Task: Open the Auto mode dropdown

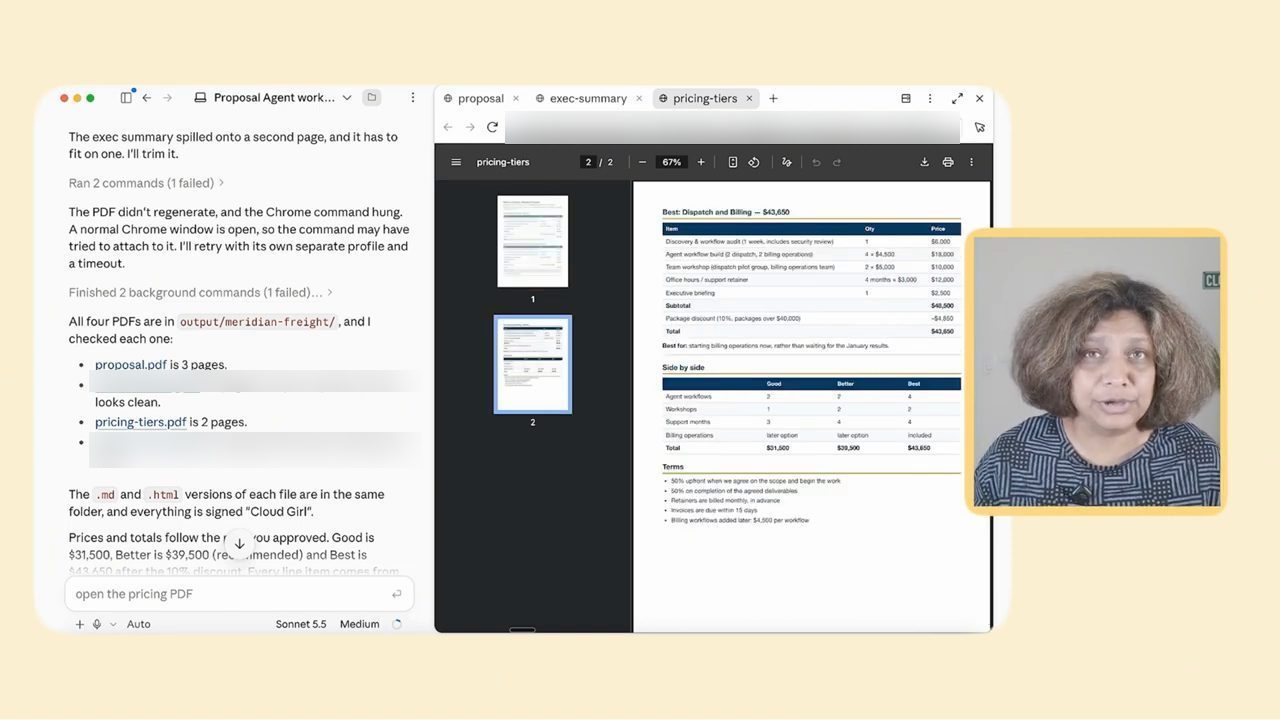Action: coord(139,624)
